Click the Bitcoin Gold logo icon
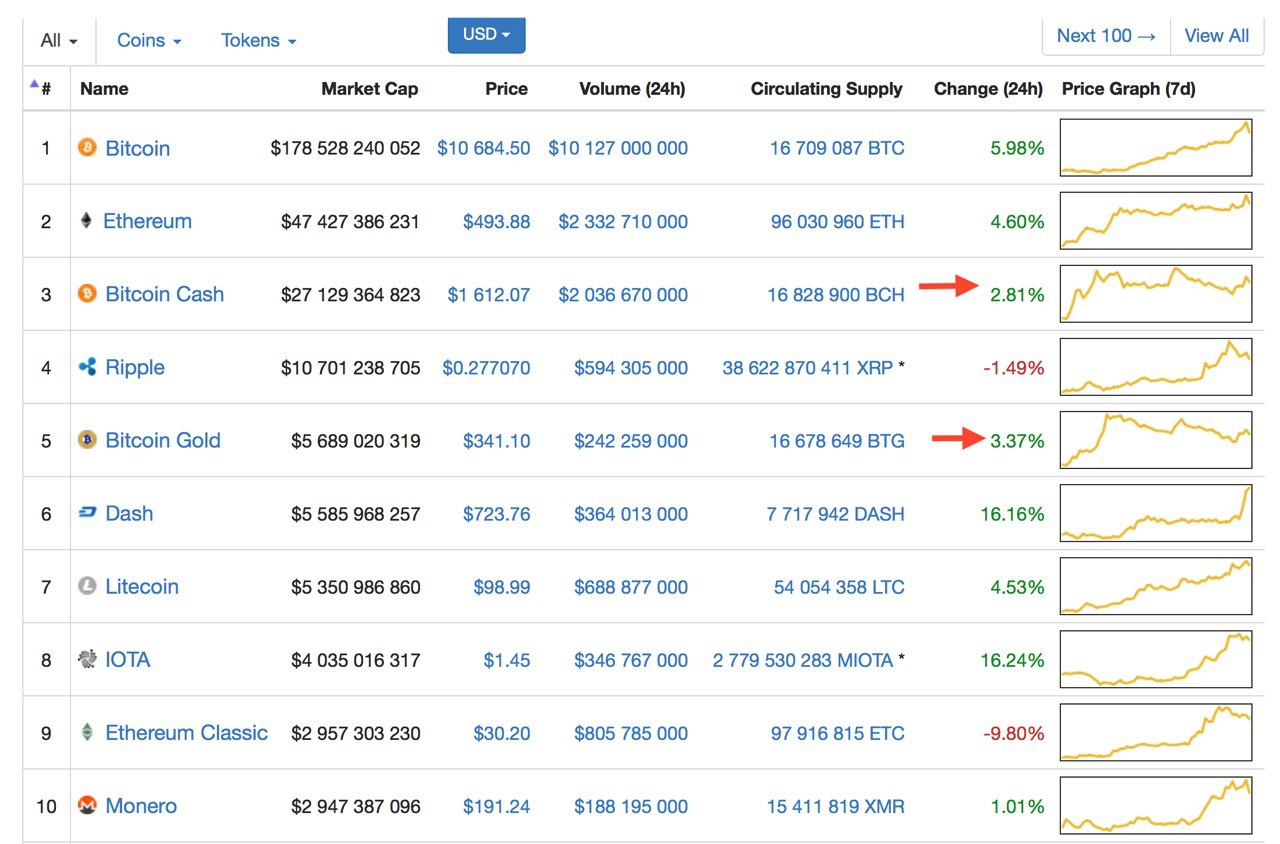Image resolution: width=1280 pixels, height=844 pixels. 88,440
